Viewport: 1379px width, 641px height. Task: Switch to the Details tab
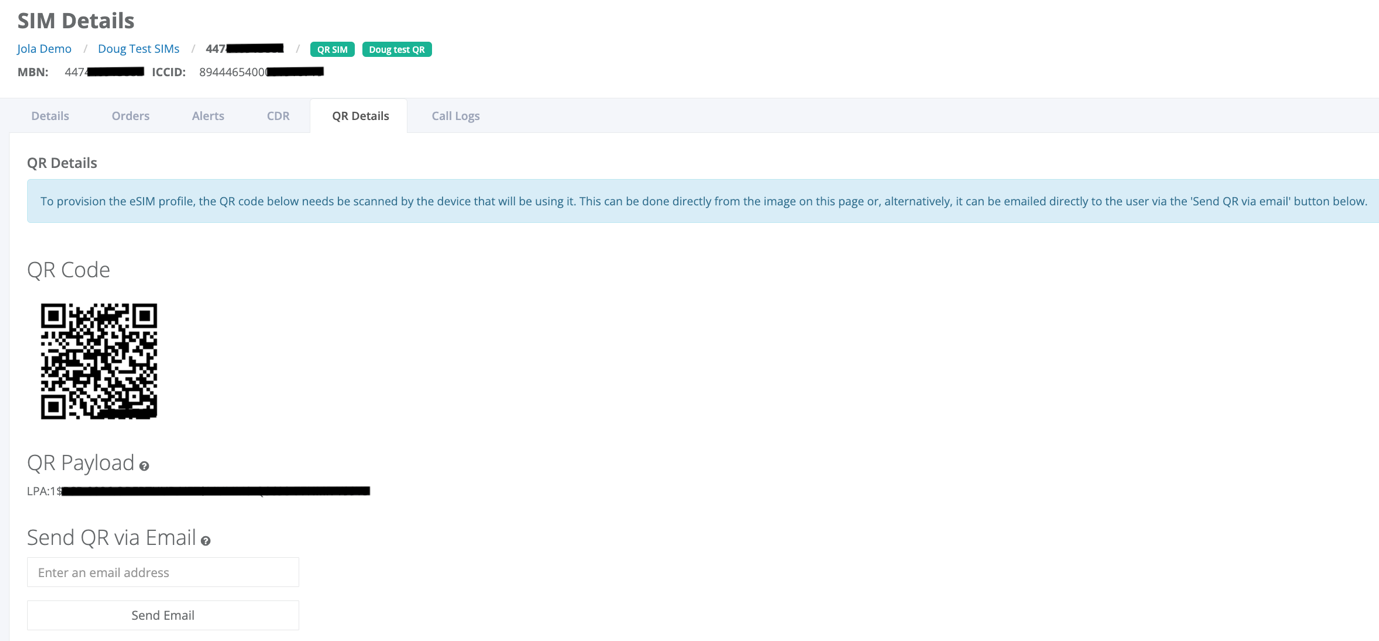[50, 116]
